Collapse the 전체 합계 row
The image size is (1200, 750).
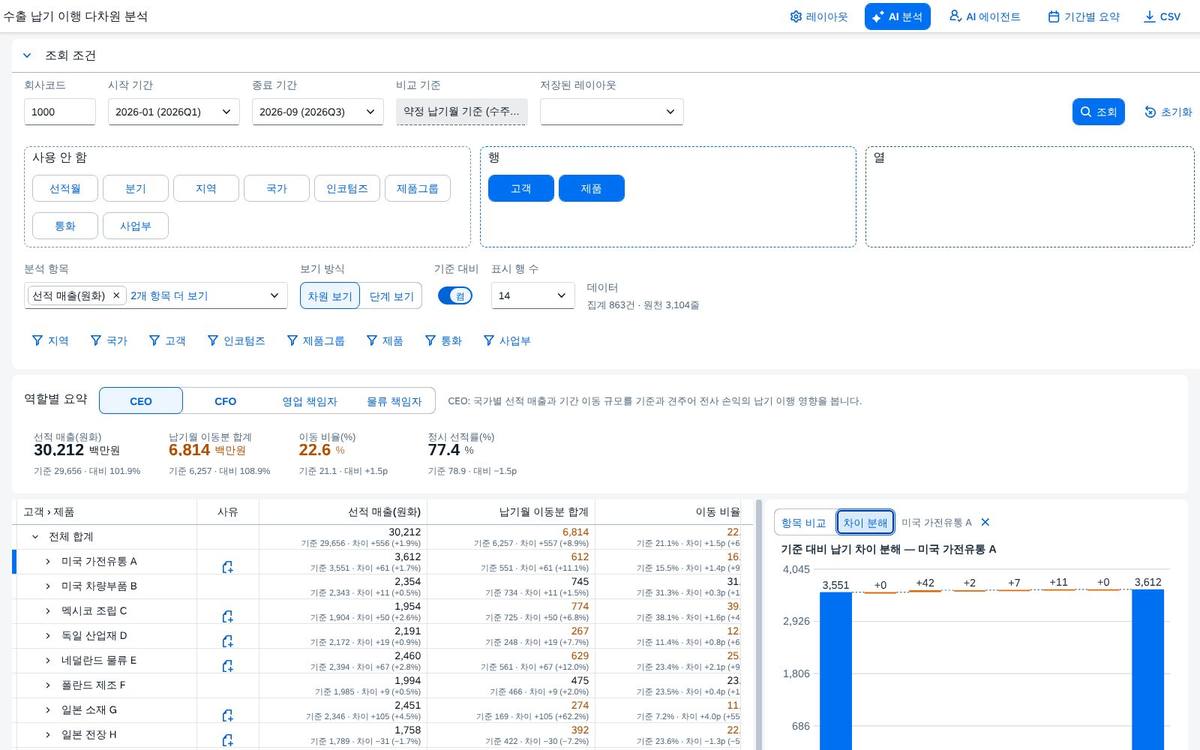(35, 536)
